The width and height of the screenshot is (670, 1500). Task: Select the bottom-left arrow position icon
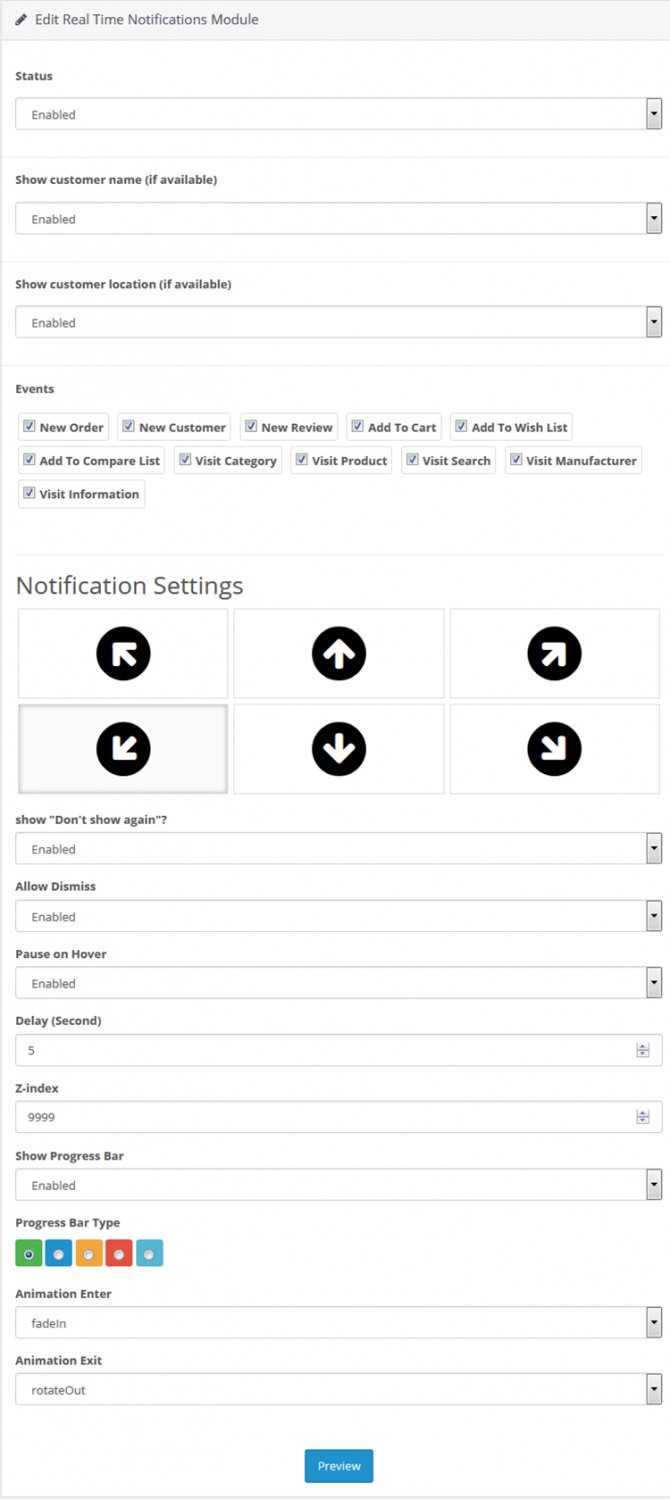(123, 749)
